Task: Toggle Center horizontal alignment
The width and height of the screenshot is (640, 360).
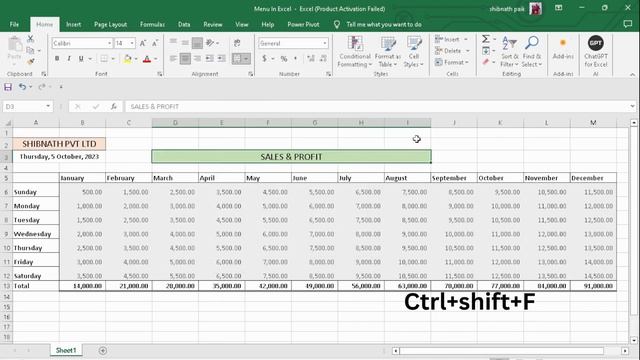Action: click(x=185, y=59)
